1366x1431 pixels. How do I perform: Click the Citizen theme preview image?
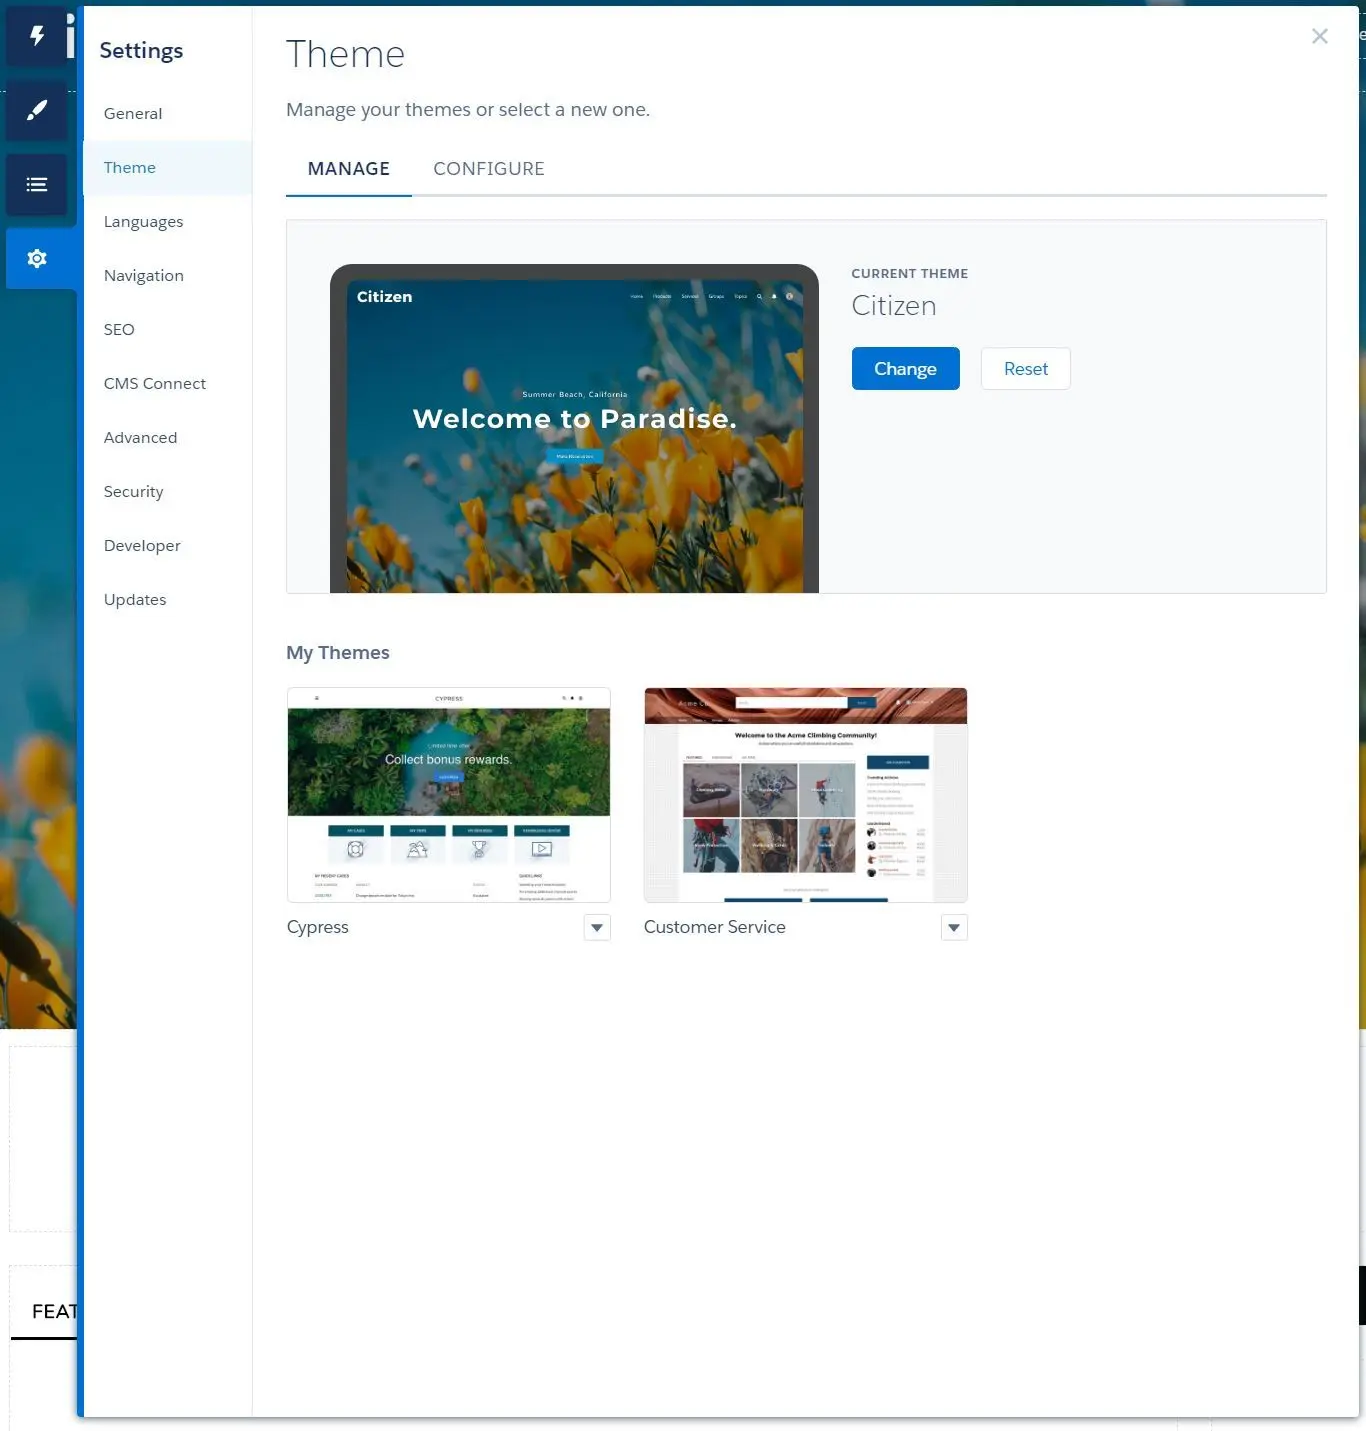point(574,429)
